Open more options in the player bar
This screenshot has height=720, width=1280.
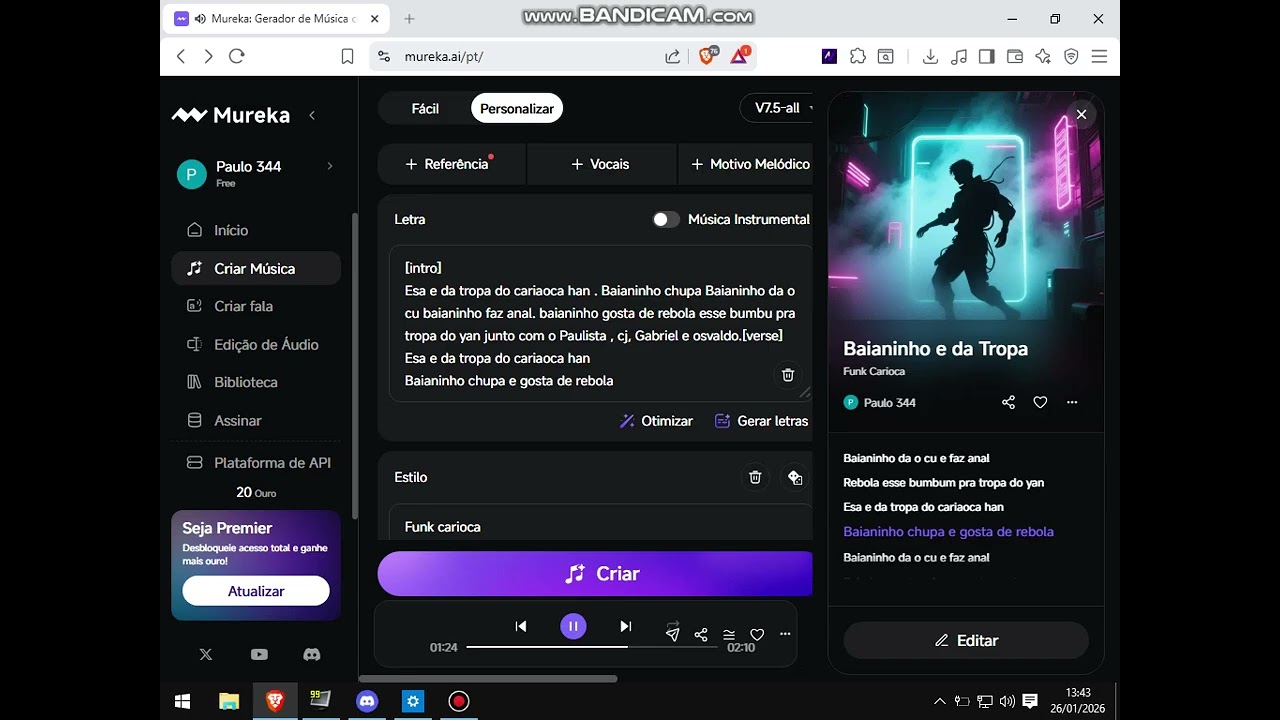(785, 634)
